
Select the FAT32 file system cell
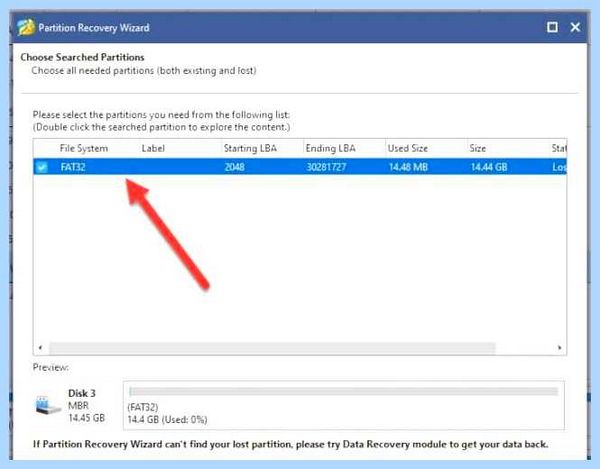[x=73, y=167]
